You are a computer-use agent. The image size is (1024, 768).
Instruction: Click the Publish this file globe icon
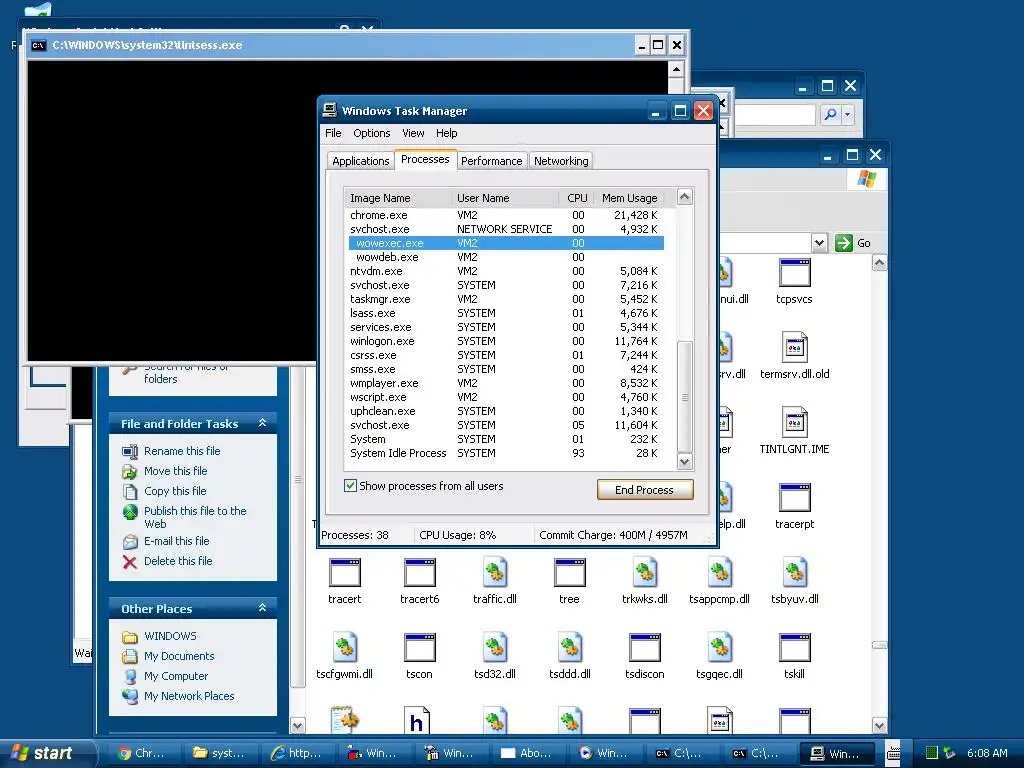(130, 511)
